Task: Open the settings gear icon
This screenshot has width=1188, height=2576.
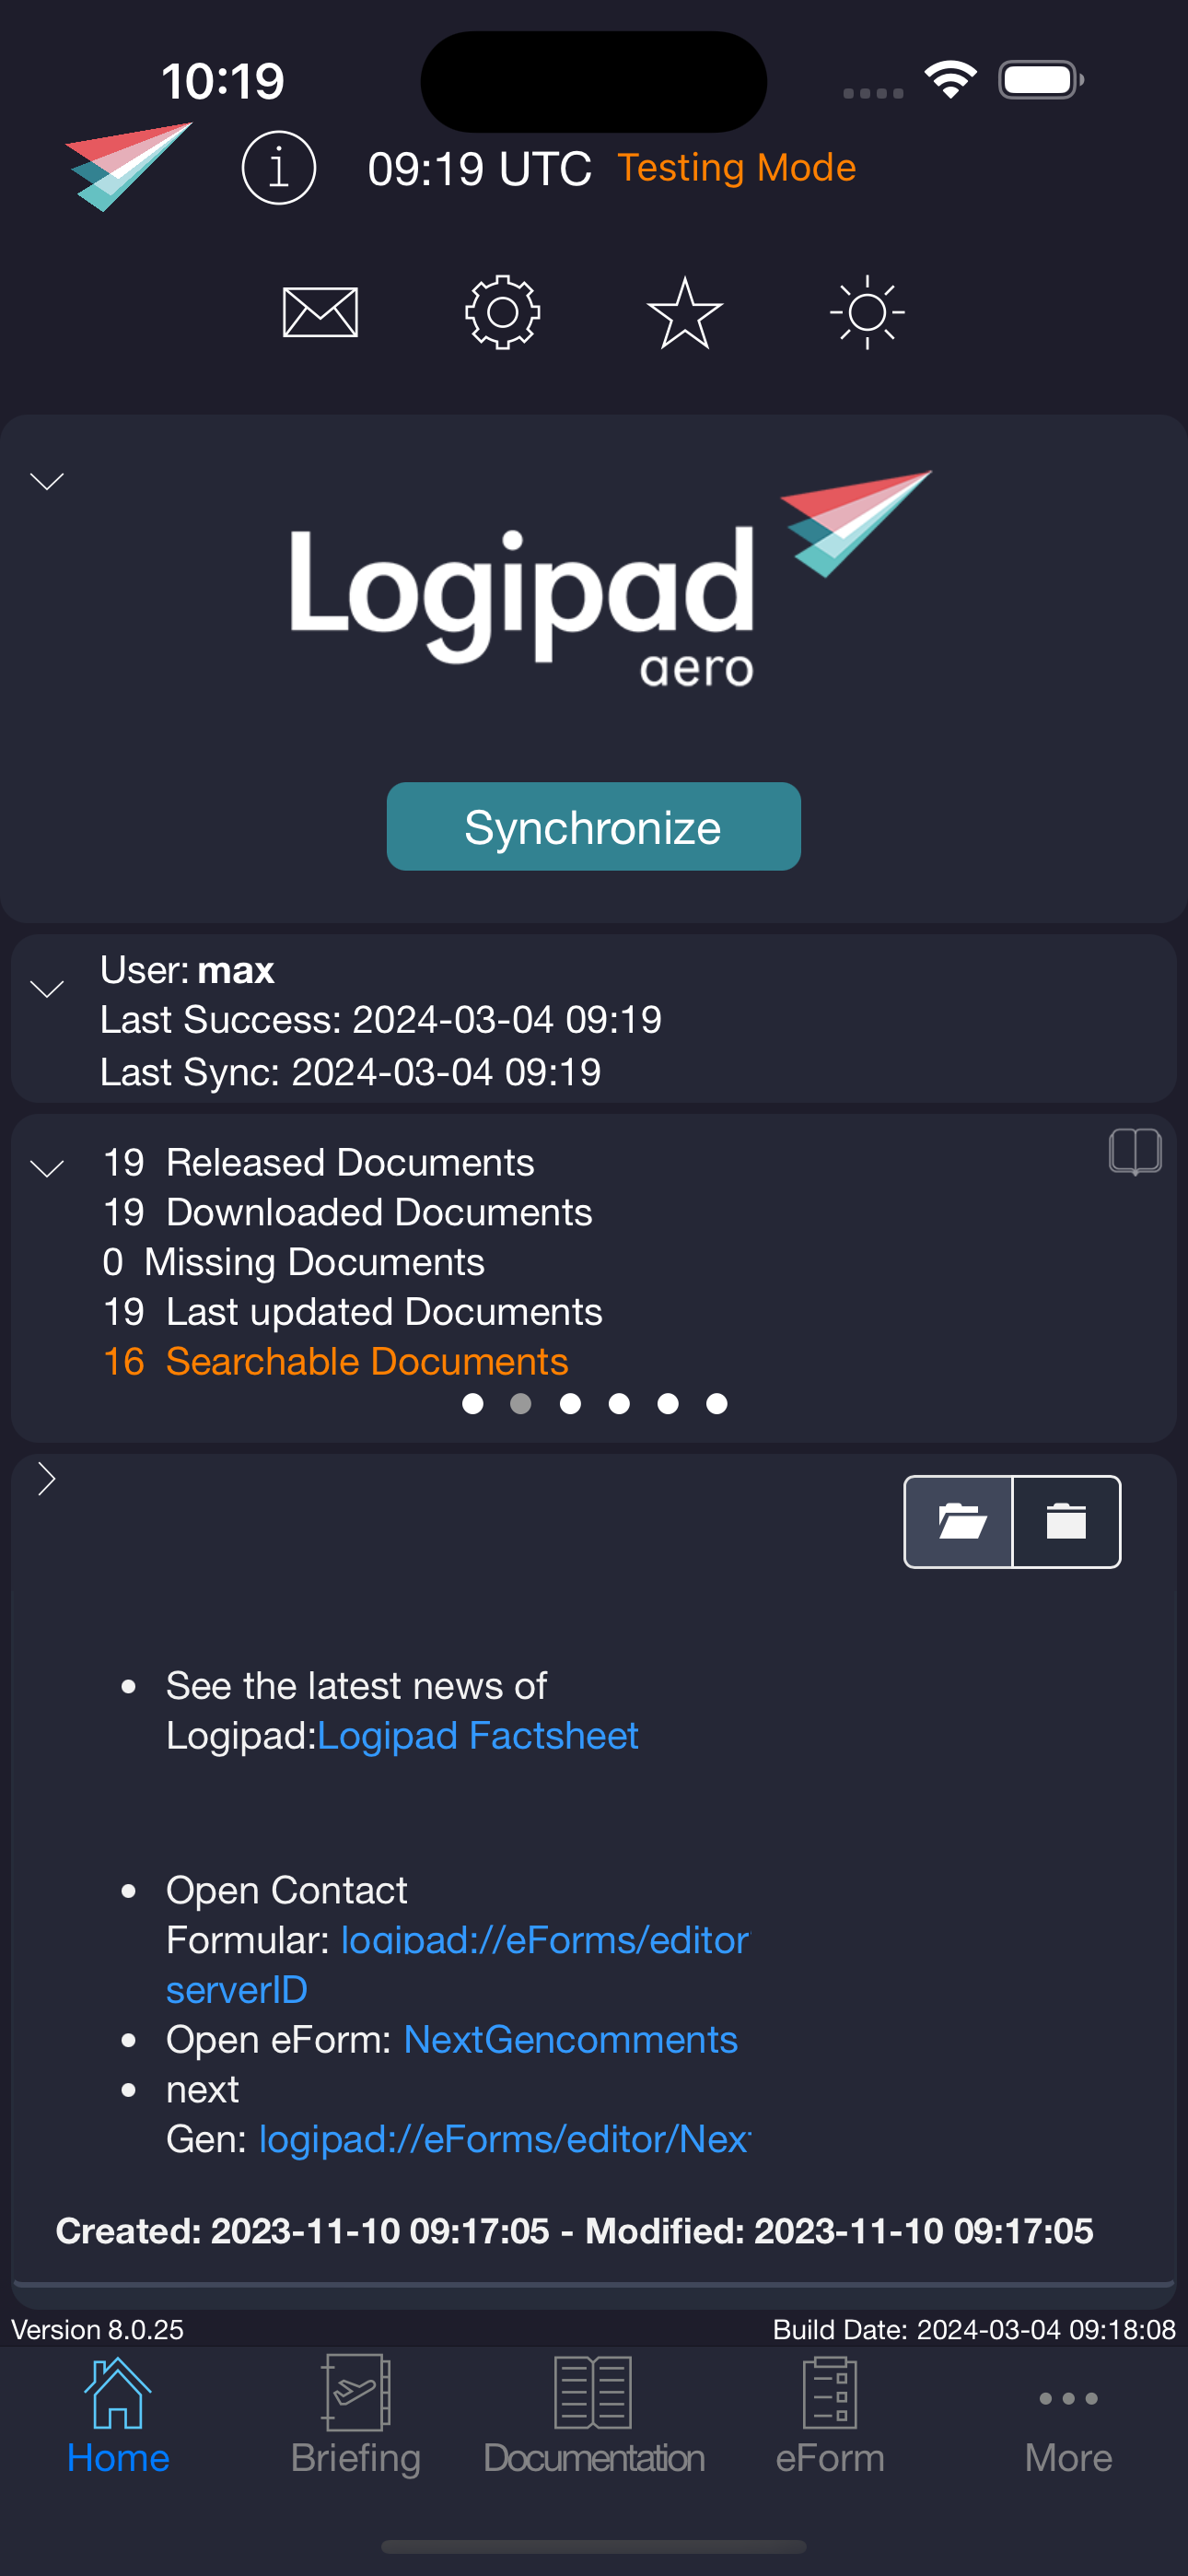Action: coord(502,312)
